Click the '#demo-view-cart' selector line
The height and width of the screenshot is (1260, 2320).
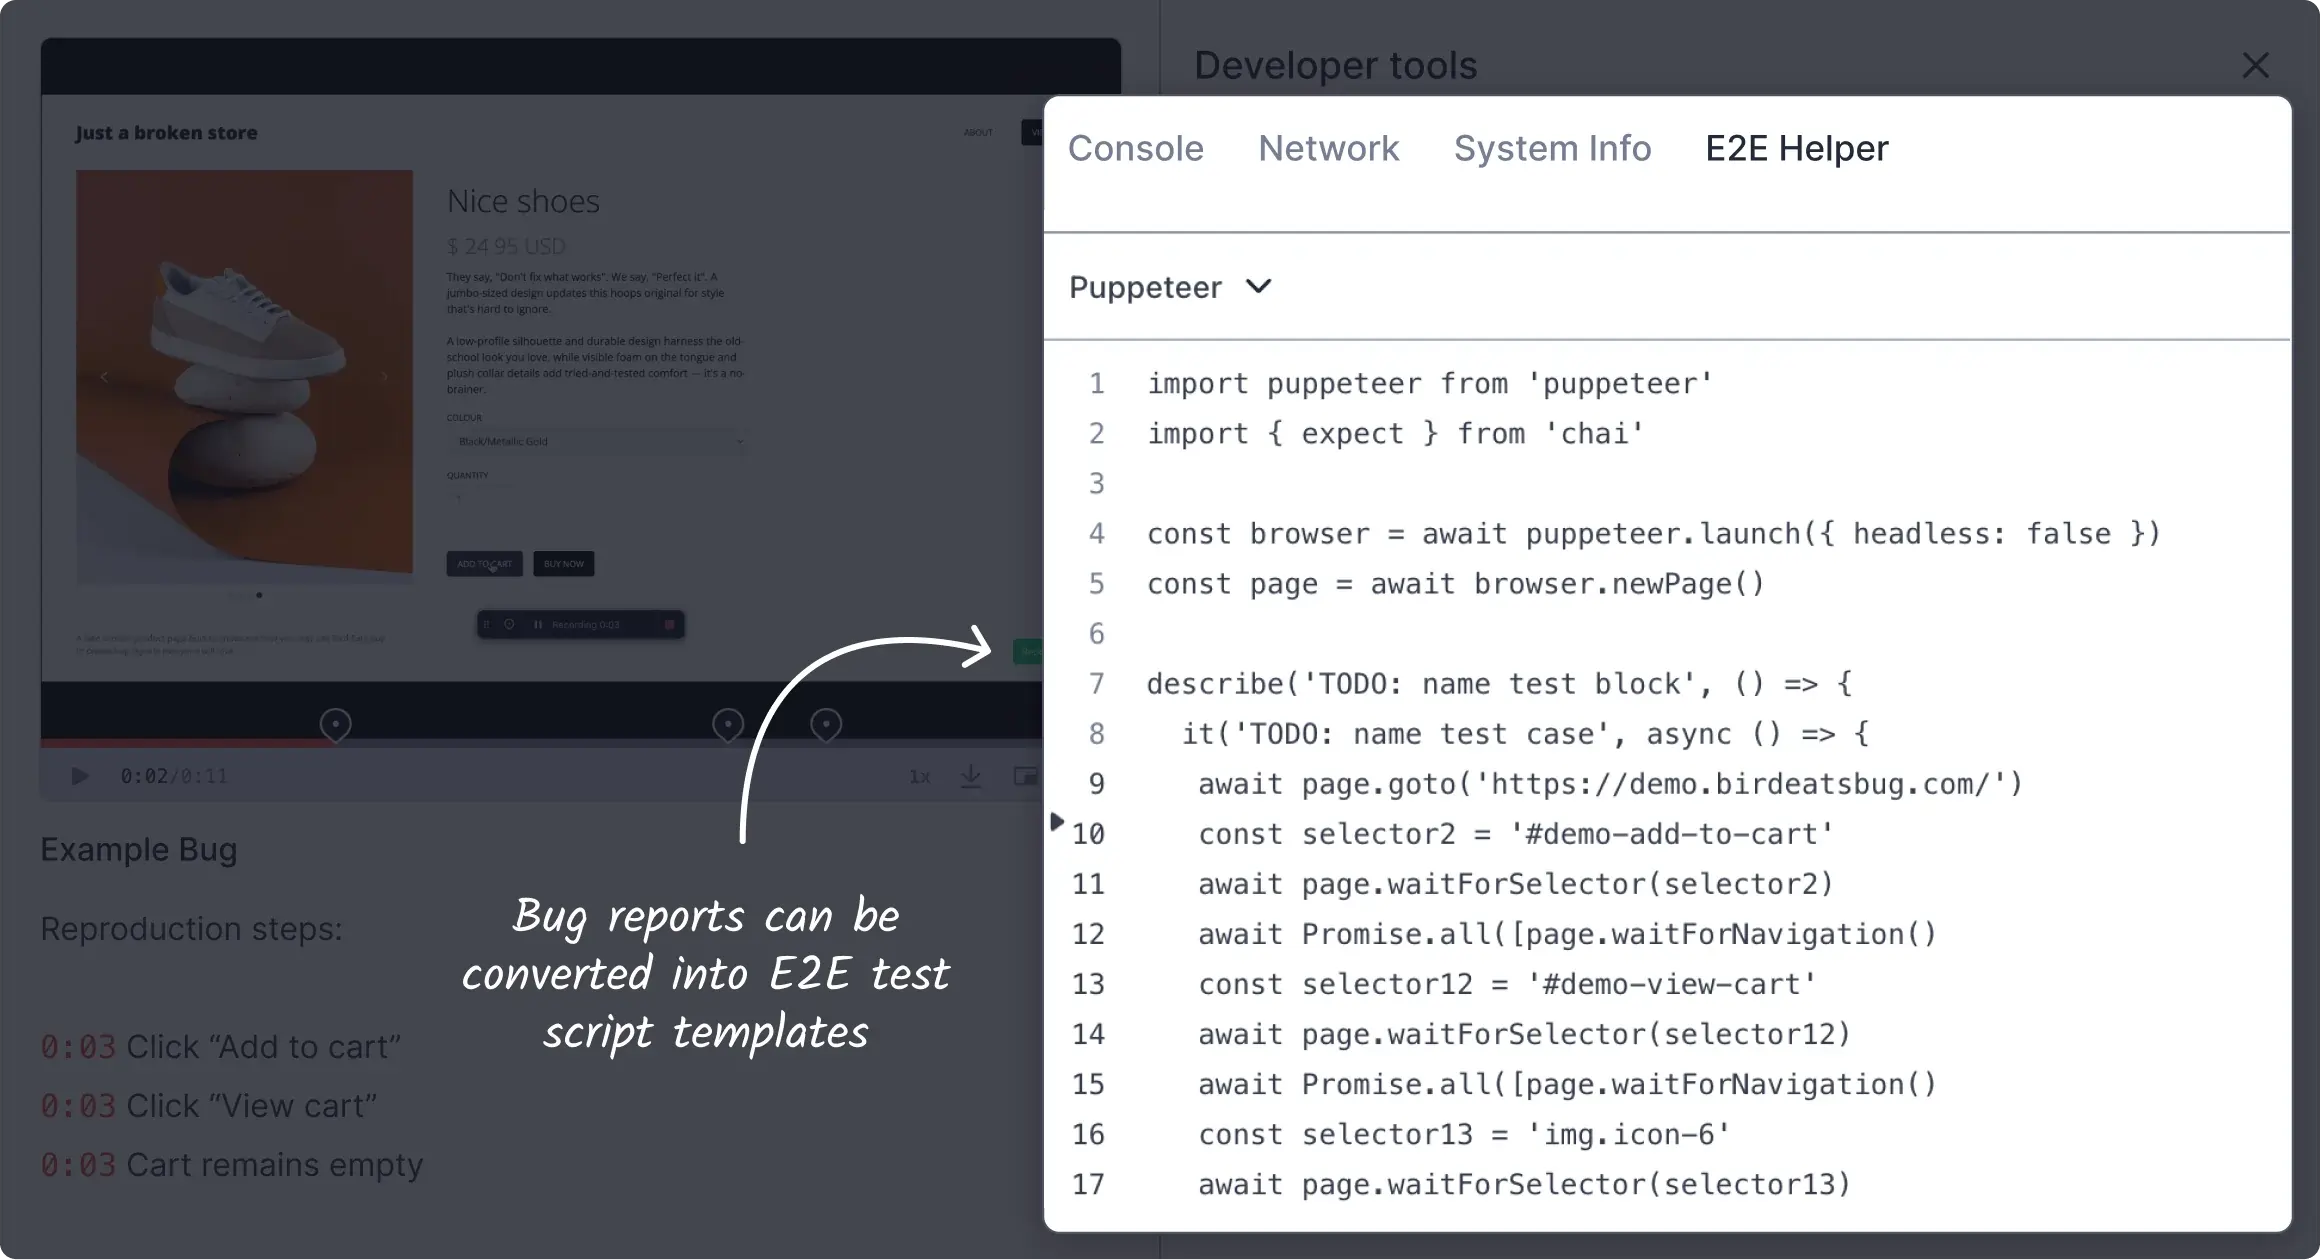tap(1507, 984)
